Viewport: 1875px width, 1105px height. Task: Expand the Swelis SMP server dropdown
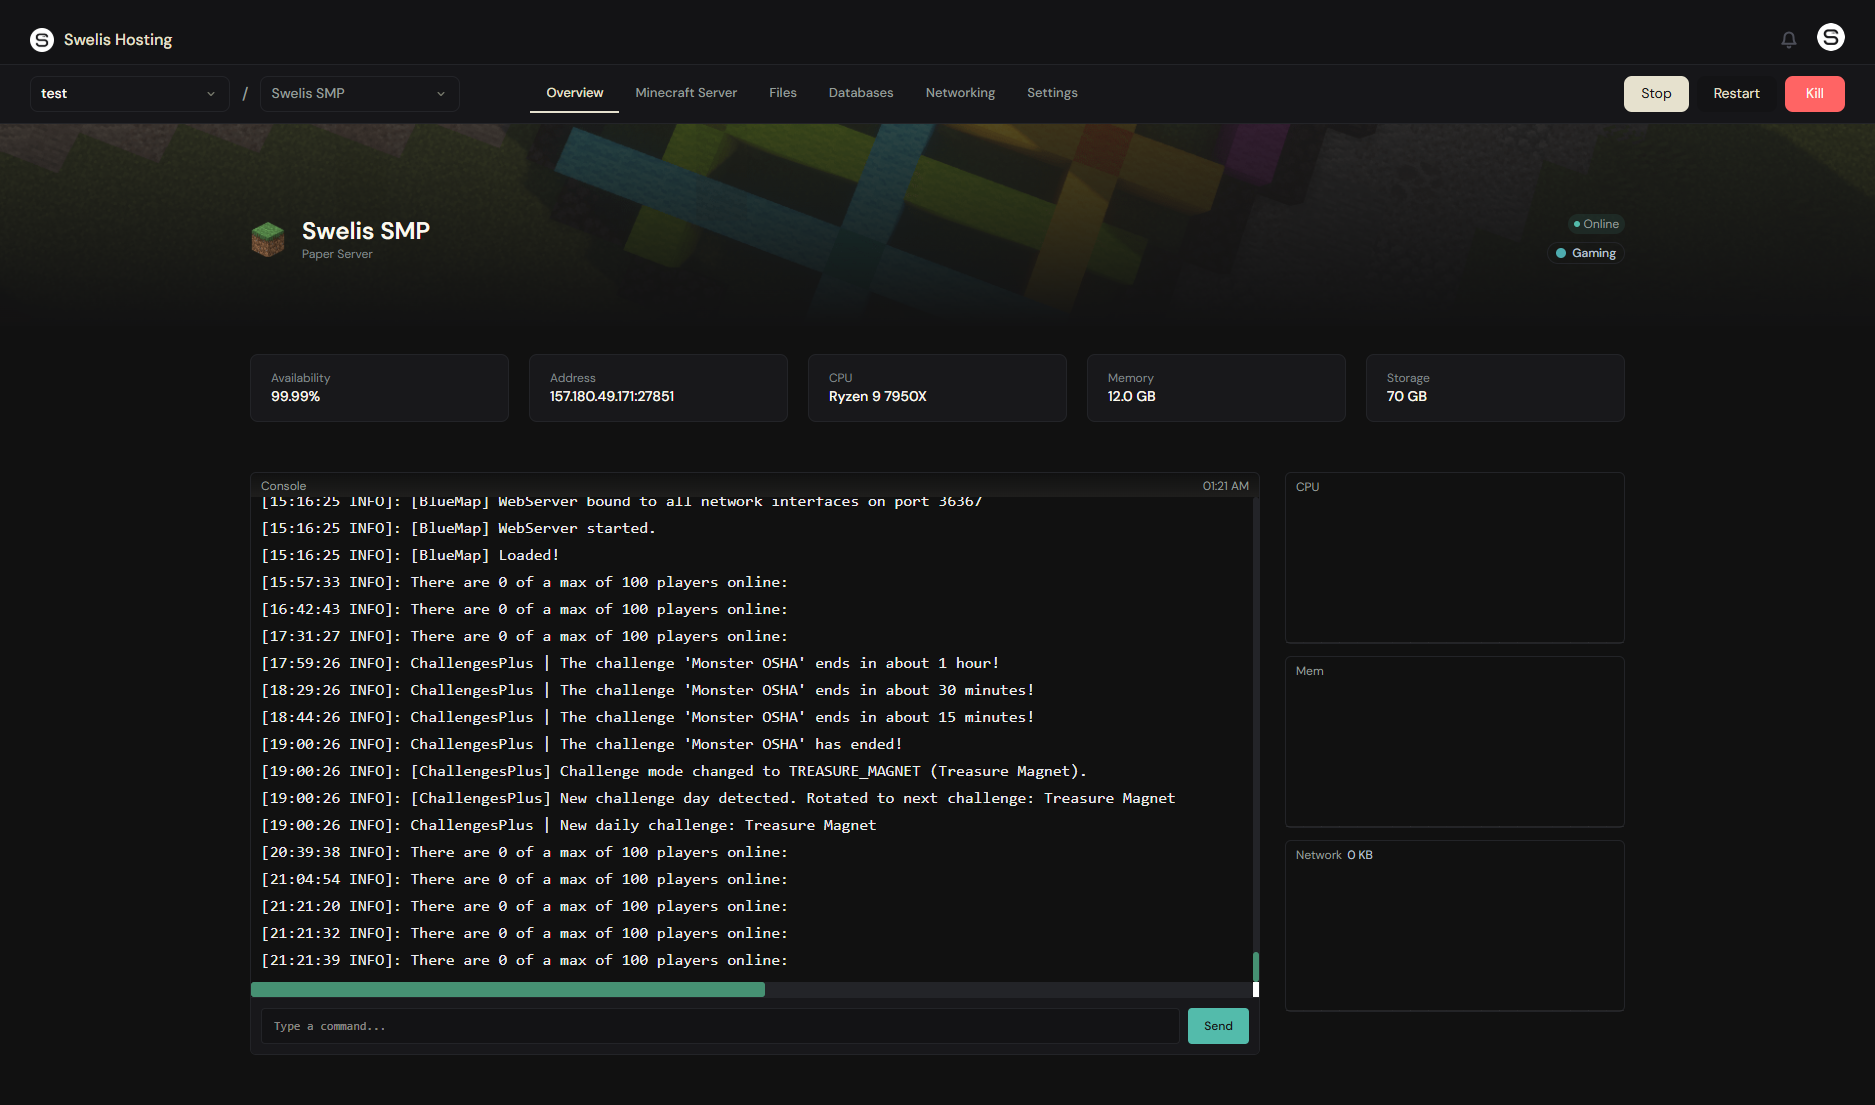click(359, 94)
